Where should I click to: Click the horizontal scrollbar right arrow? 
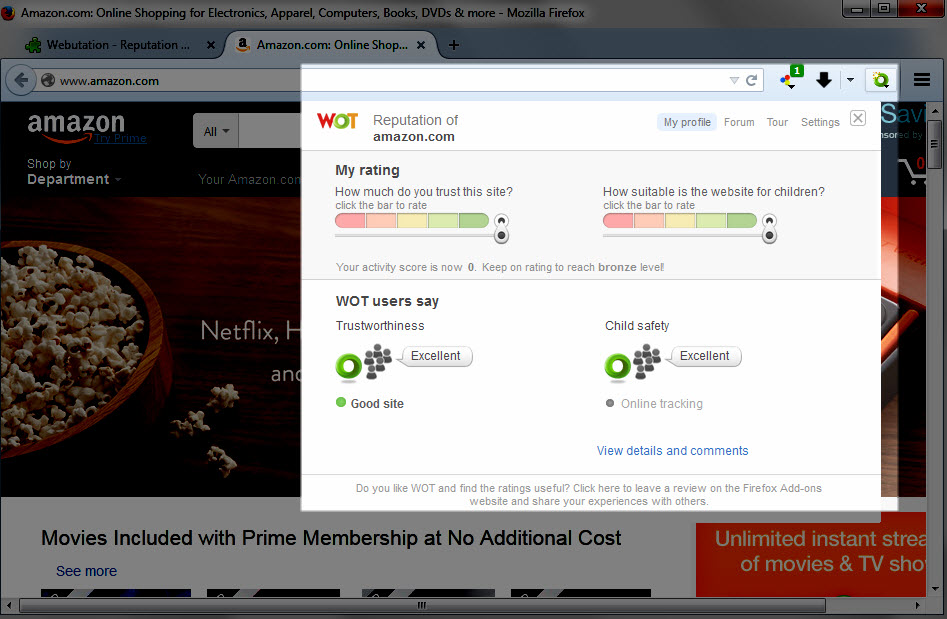(917, 605)
